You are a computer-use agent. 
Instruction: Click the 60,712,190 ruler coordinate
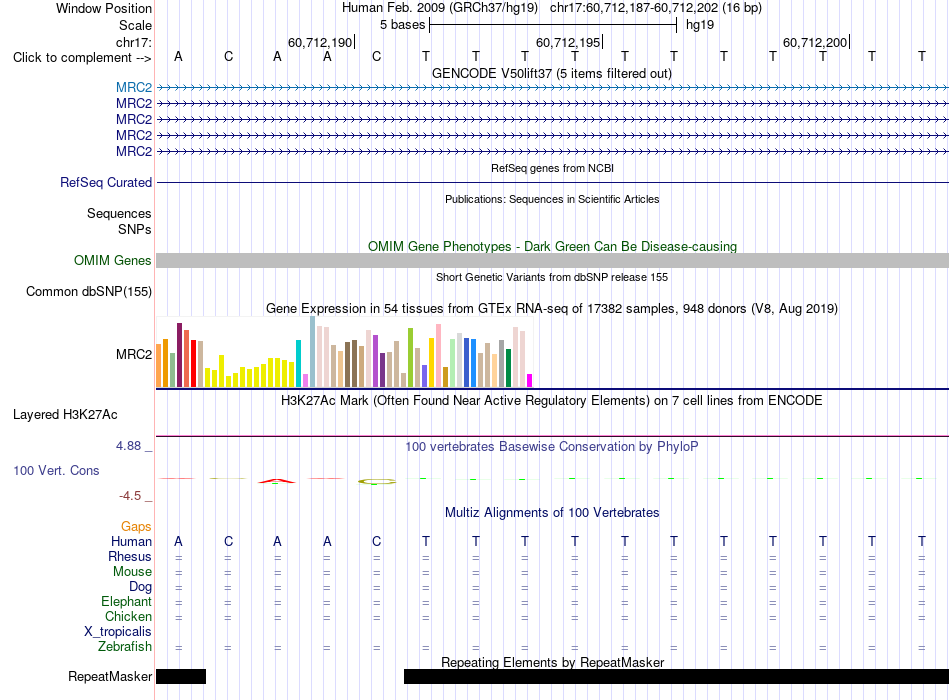(x=320, y=42)
